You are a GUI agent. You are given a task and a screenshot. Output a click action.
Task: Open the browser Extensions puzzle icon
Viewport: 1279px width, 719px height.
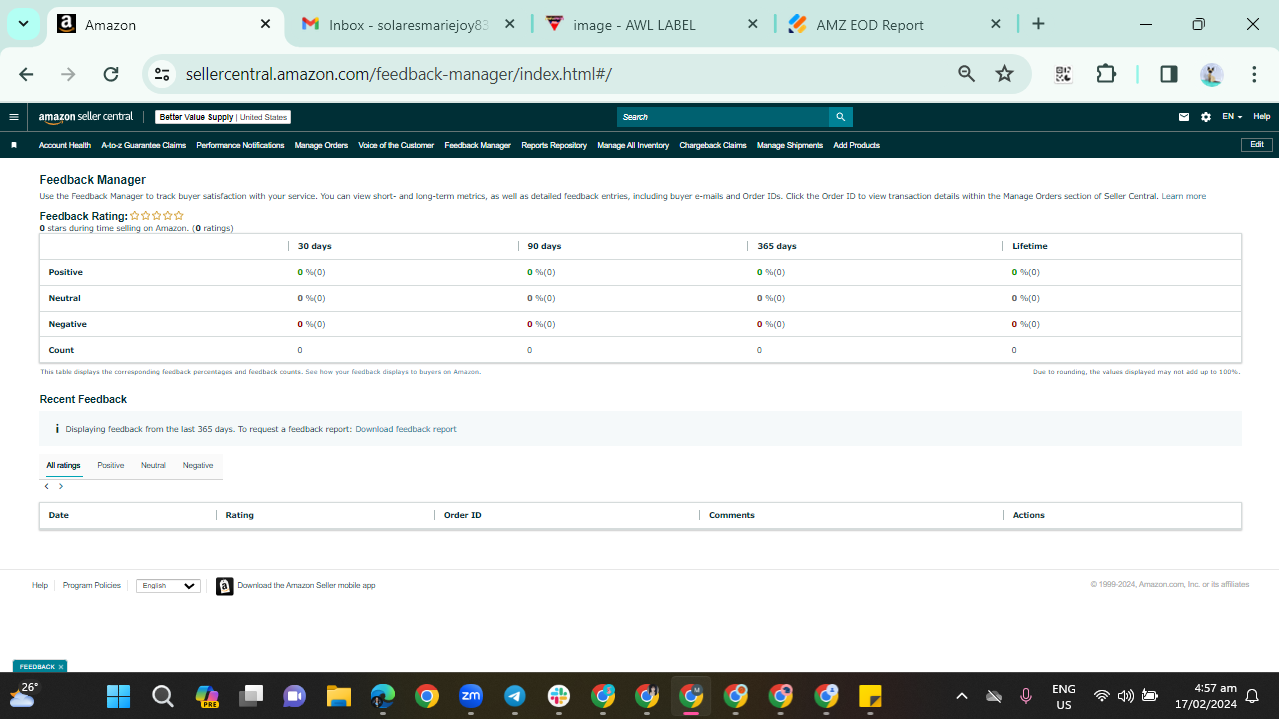pos(1106,74)
